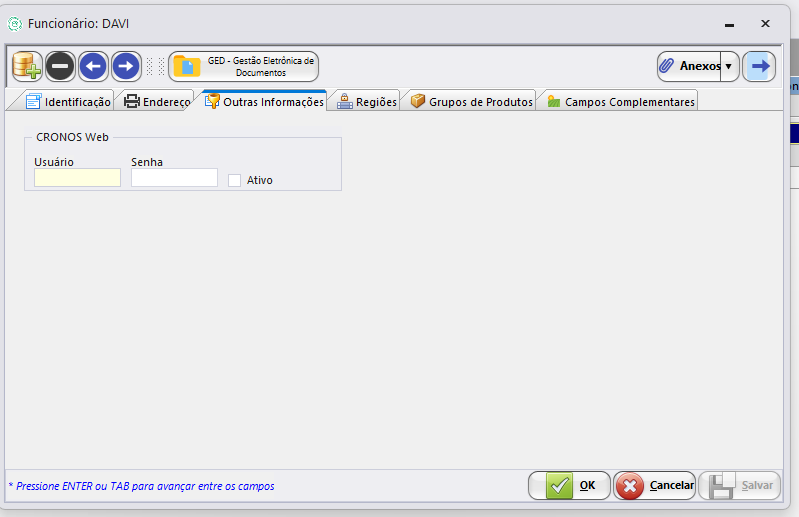
Task: Go to previous record with left arrow
Action: [x=93, y=67]
